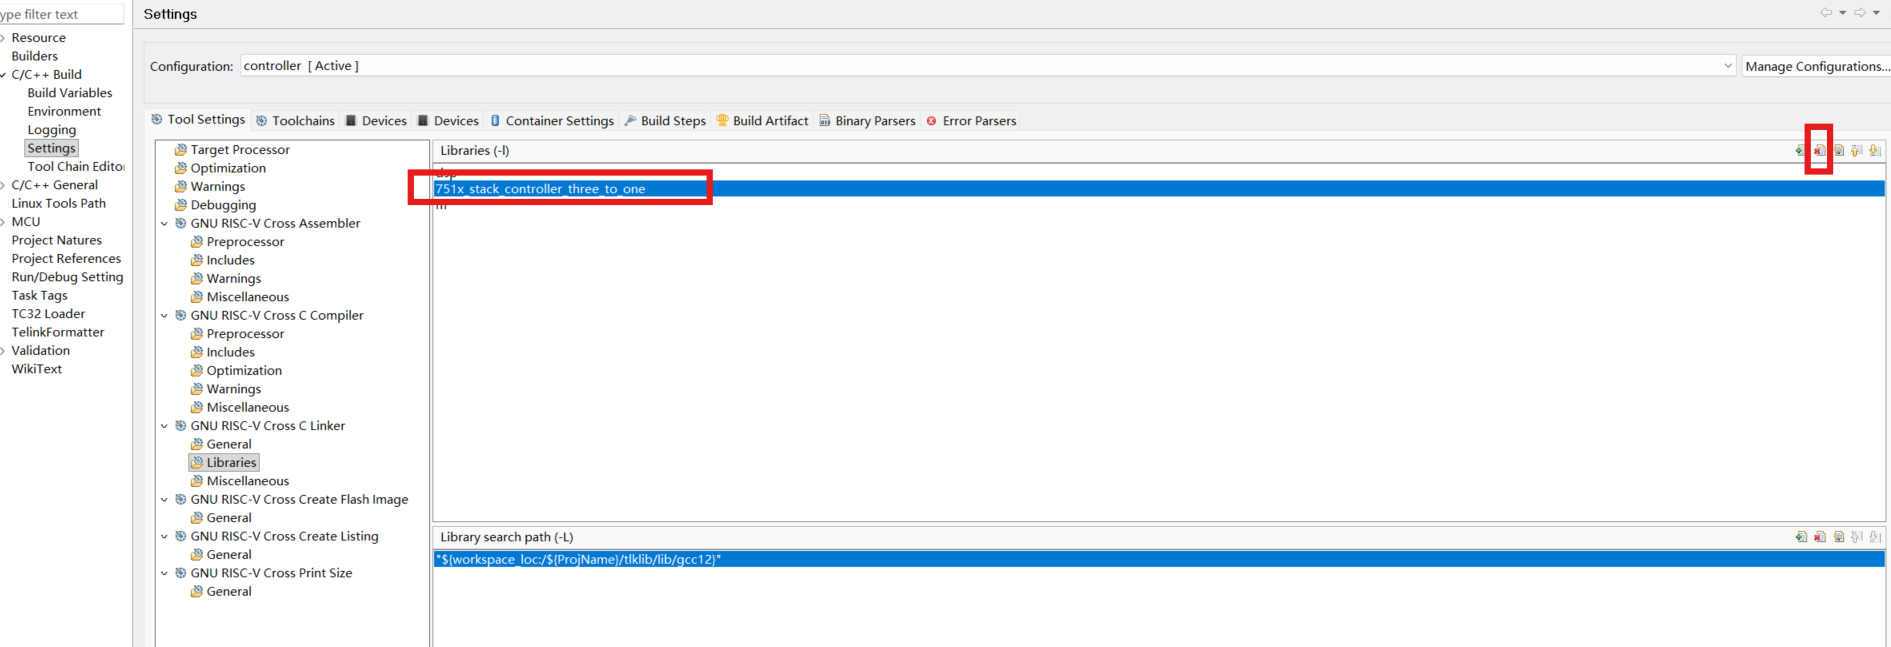Screen dimensions: 1891x647
Task: Open TelinkFormatter page
Action: 57,332
